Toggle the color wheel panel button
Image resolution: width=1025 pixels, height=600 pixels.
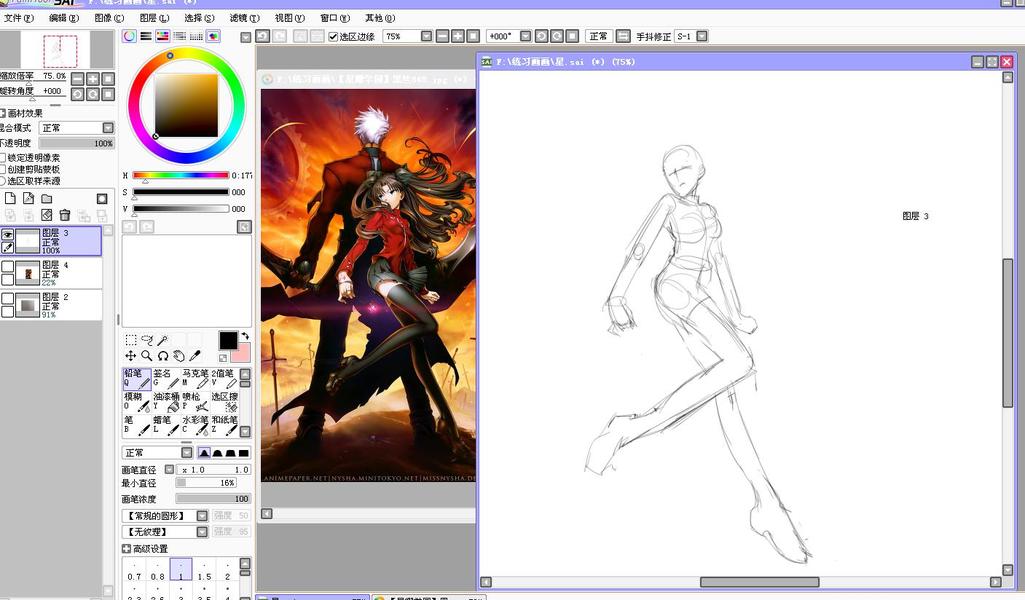tap(129, 37)
